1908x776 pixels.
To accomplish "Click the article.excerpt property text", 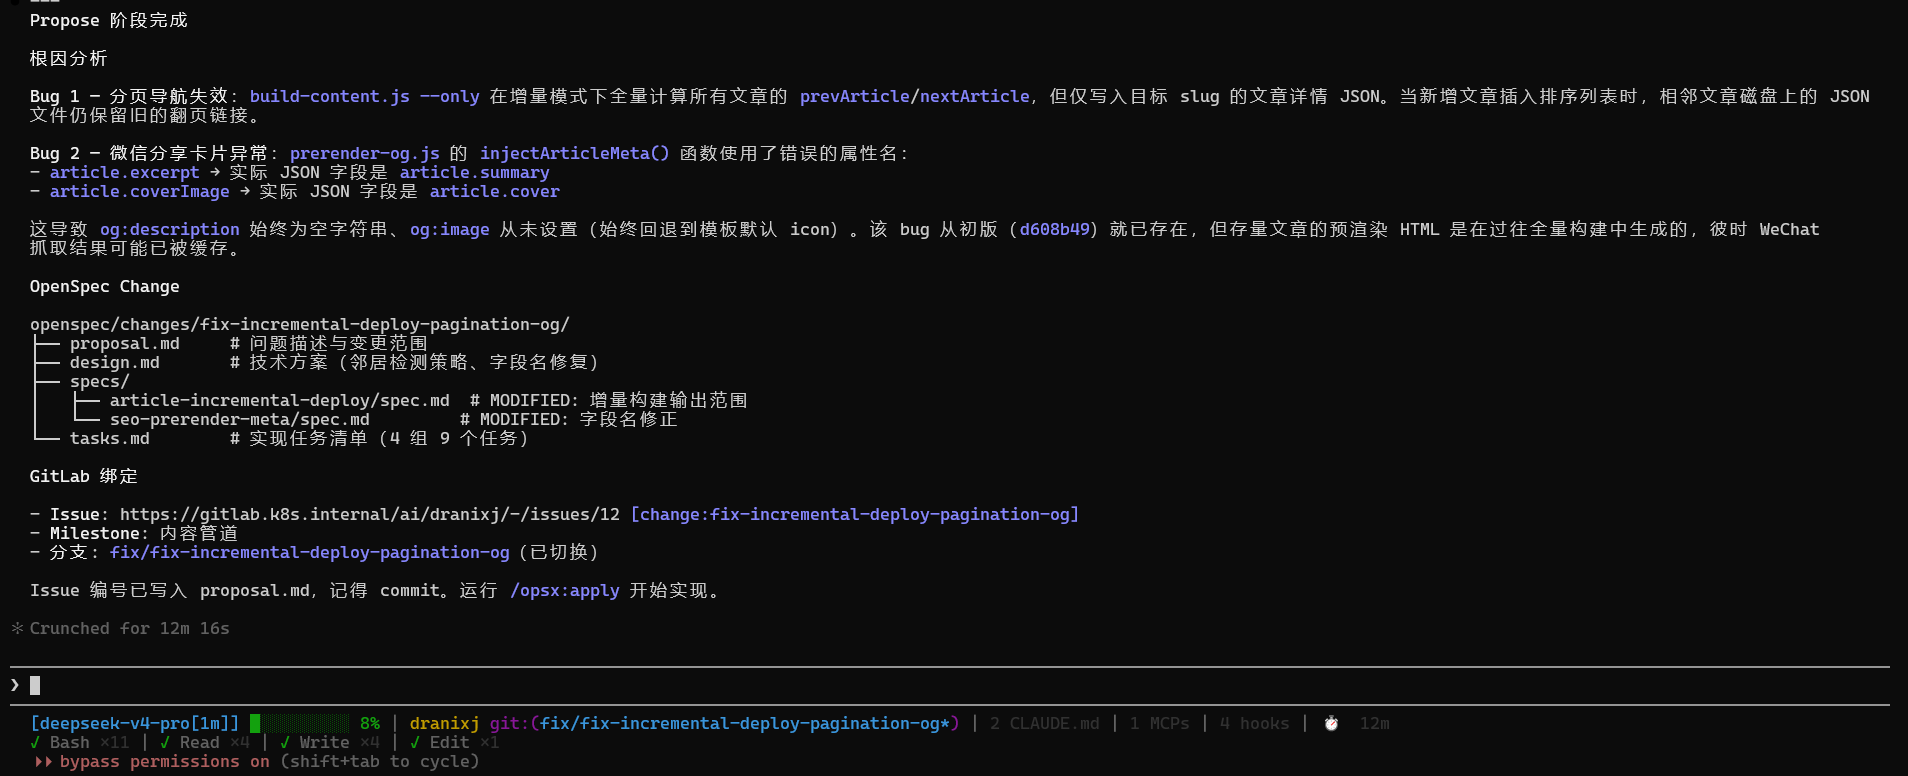I will tap(125, 172).
